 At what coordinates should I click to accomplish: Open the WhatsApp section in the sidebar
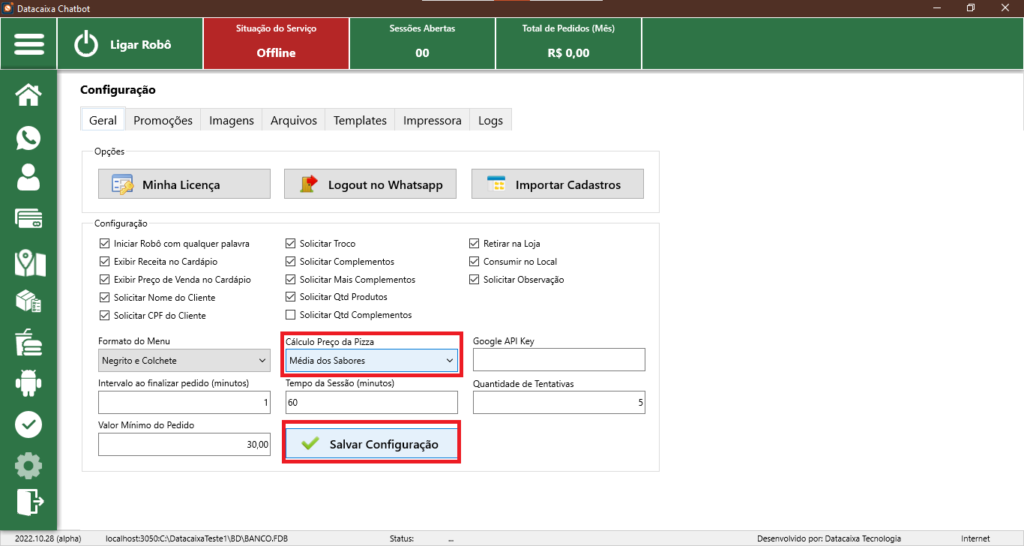pyautogui.click(x=29, y=138)
